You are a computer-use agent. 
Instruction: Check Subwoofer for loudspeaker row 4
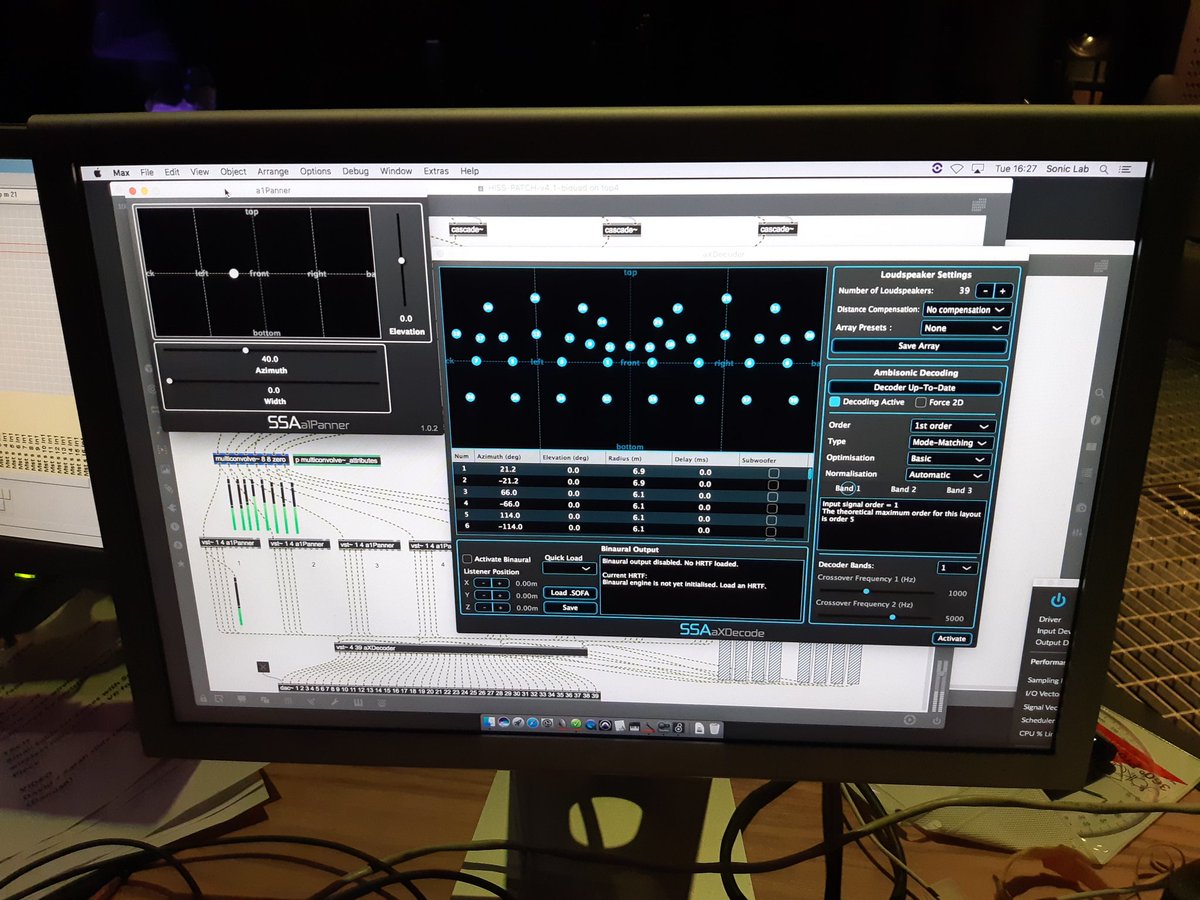tap(773, 508)
